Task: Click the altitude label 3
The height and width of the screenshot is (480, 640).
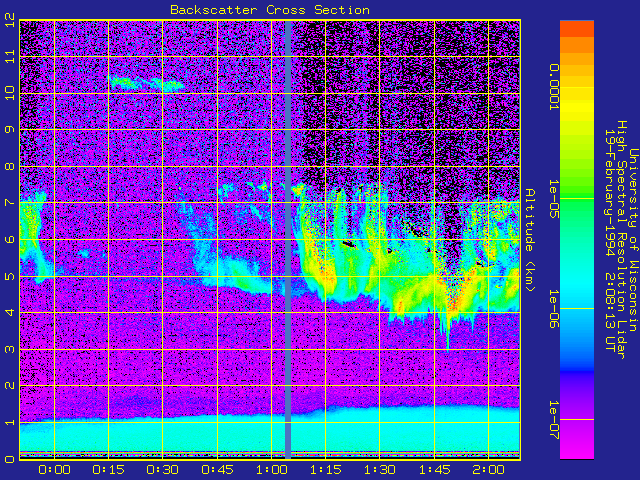Action: tap(10, 349)
